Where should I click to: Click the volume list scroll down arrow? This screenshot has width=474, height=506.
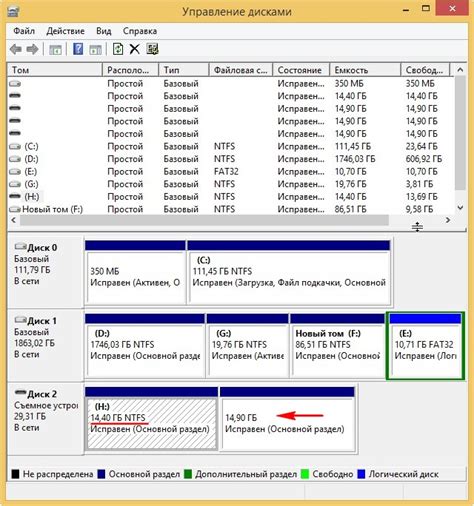[460, 208]
